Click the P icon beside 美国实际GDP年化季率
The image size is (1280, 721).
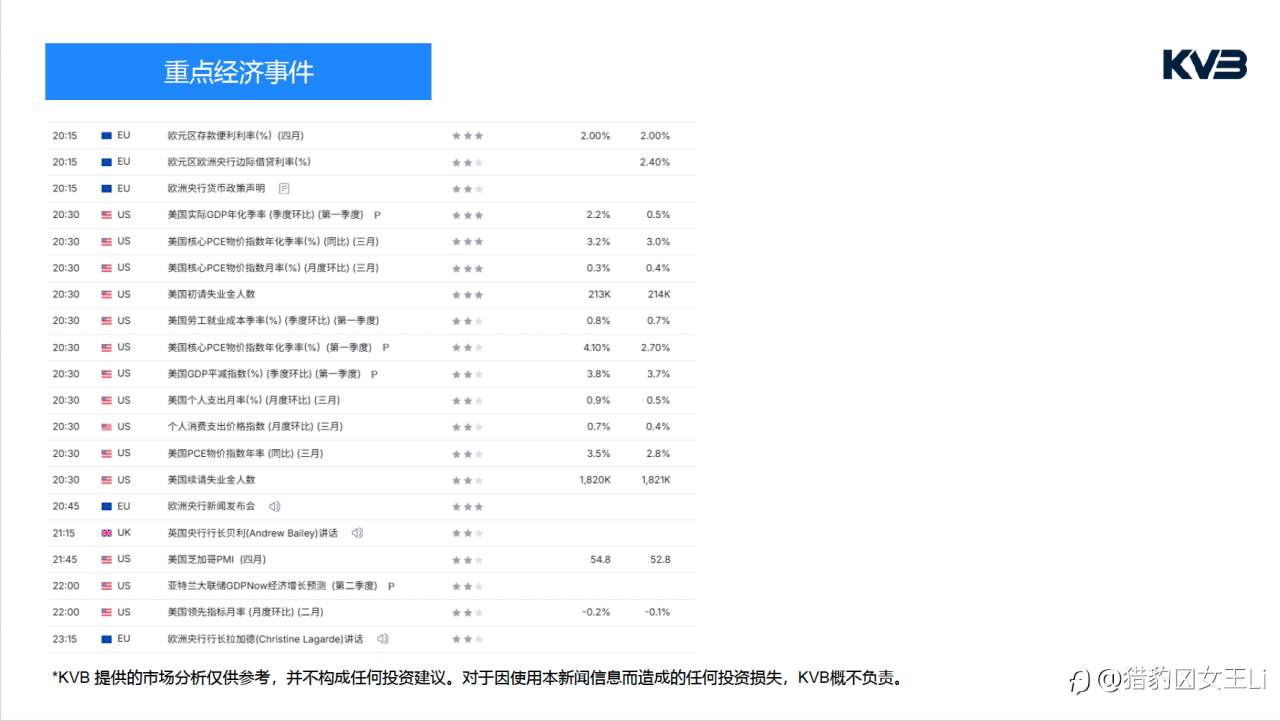pos(377,215)
